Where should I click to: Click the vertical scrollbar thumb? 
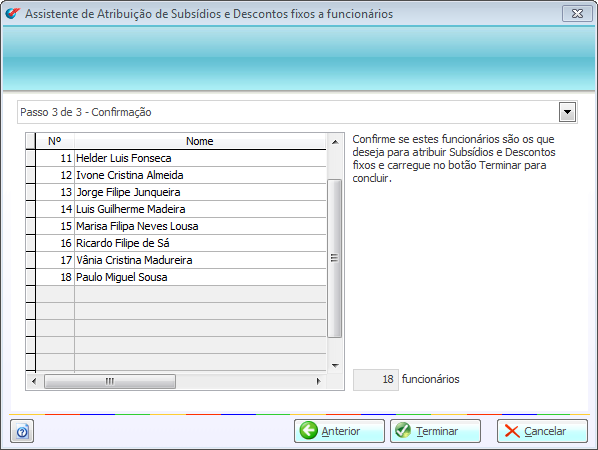tap(334, 258)
